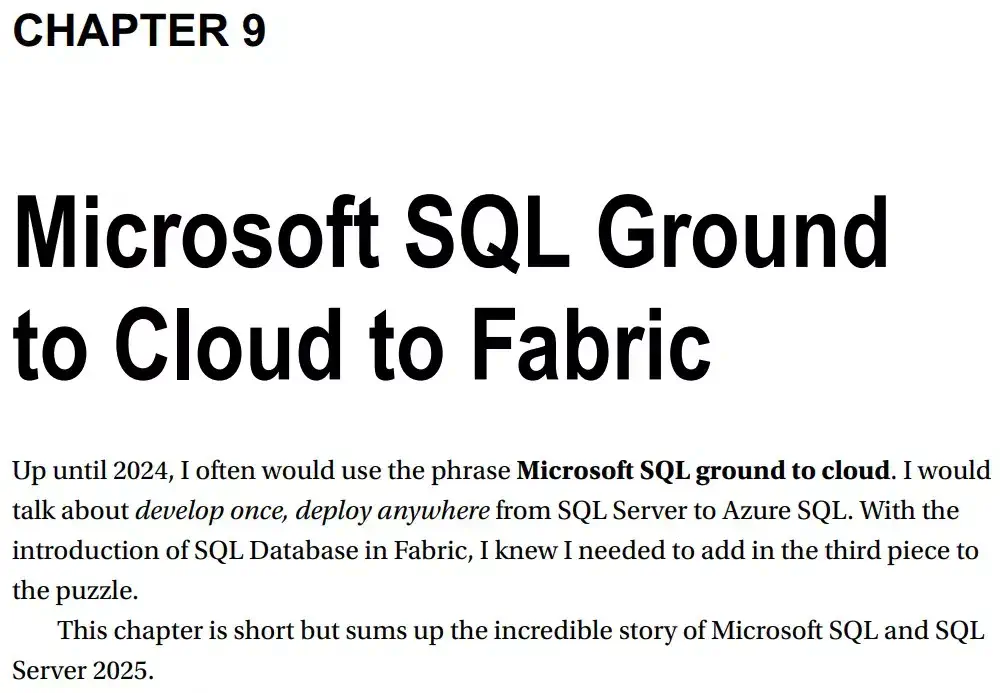Click the italic phrase develop once, deploy anywhere
The width and height of the screenshot is (1000, 693).
click(312, 510)
